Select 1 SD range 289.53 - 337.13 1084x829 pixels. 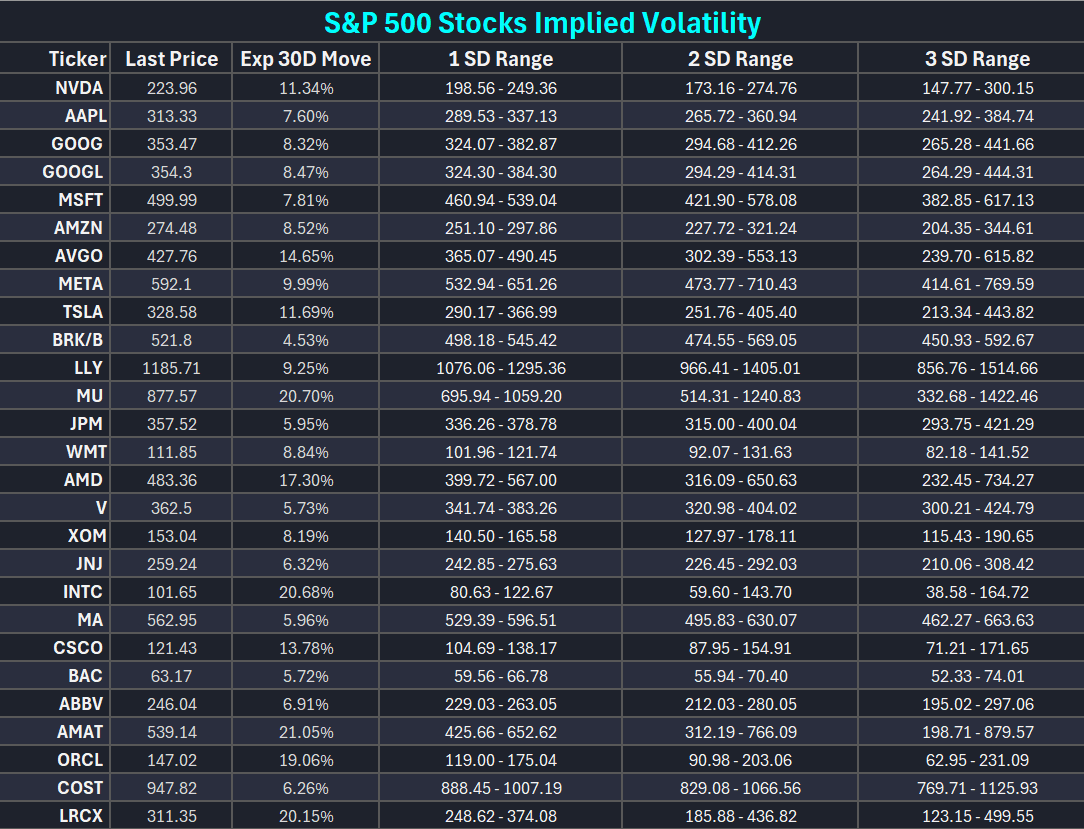501,116
